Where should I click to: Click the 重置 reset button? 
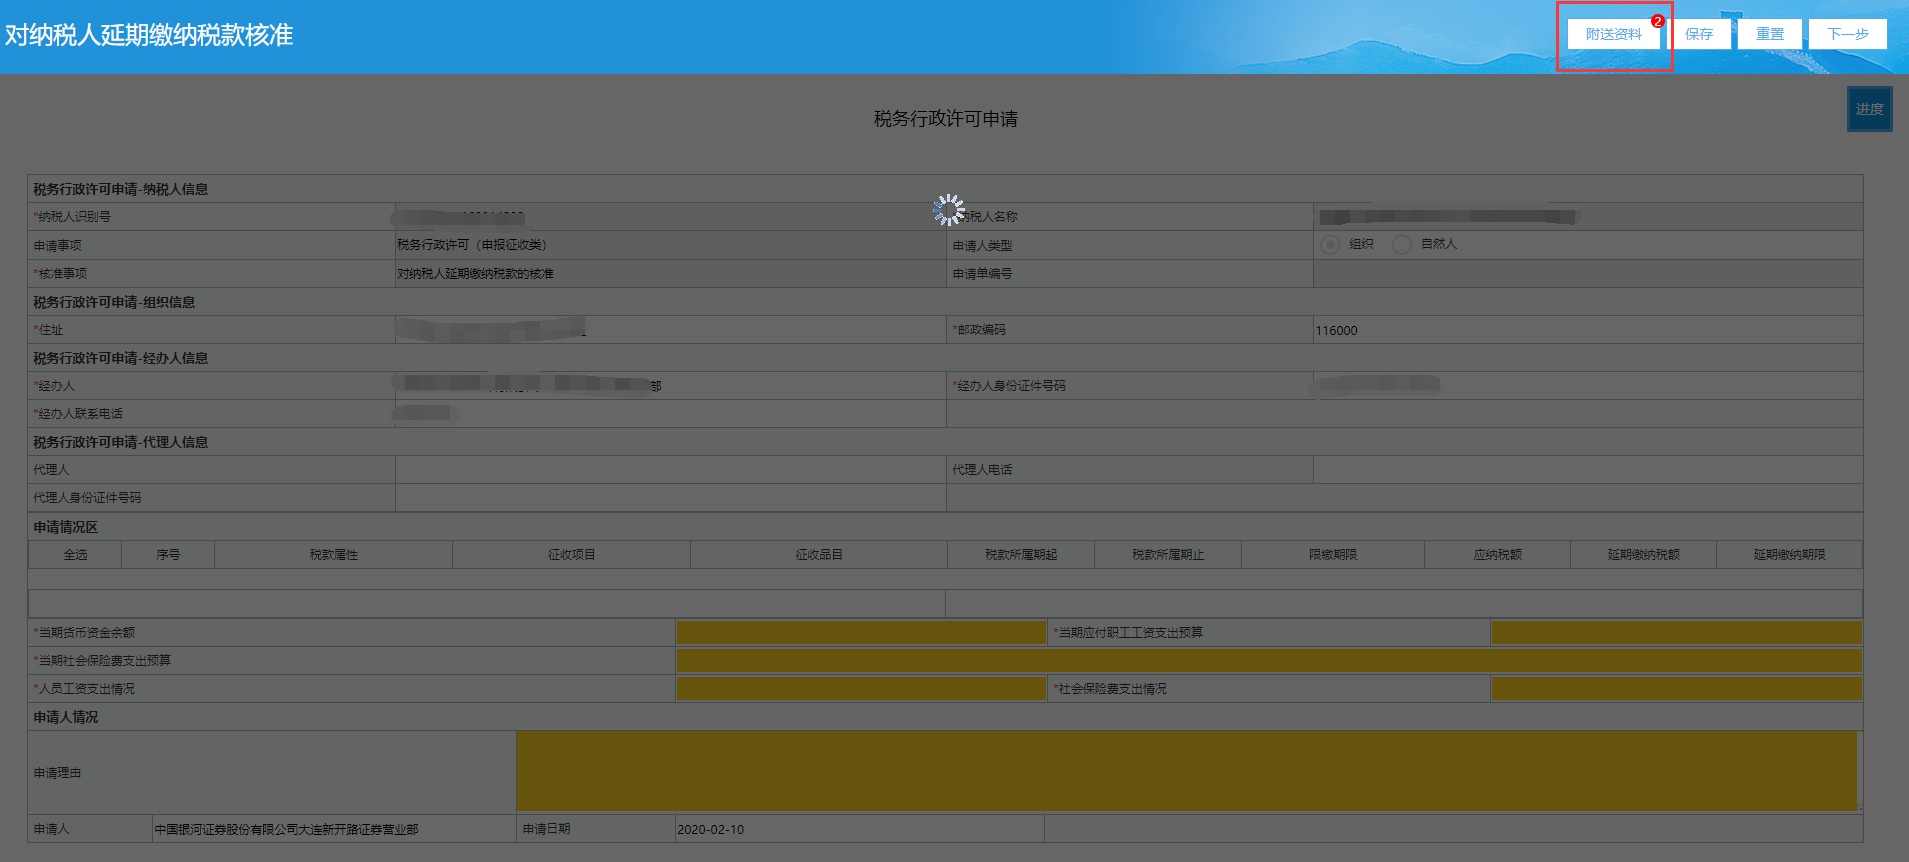1770,34
